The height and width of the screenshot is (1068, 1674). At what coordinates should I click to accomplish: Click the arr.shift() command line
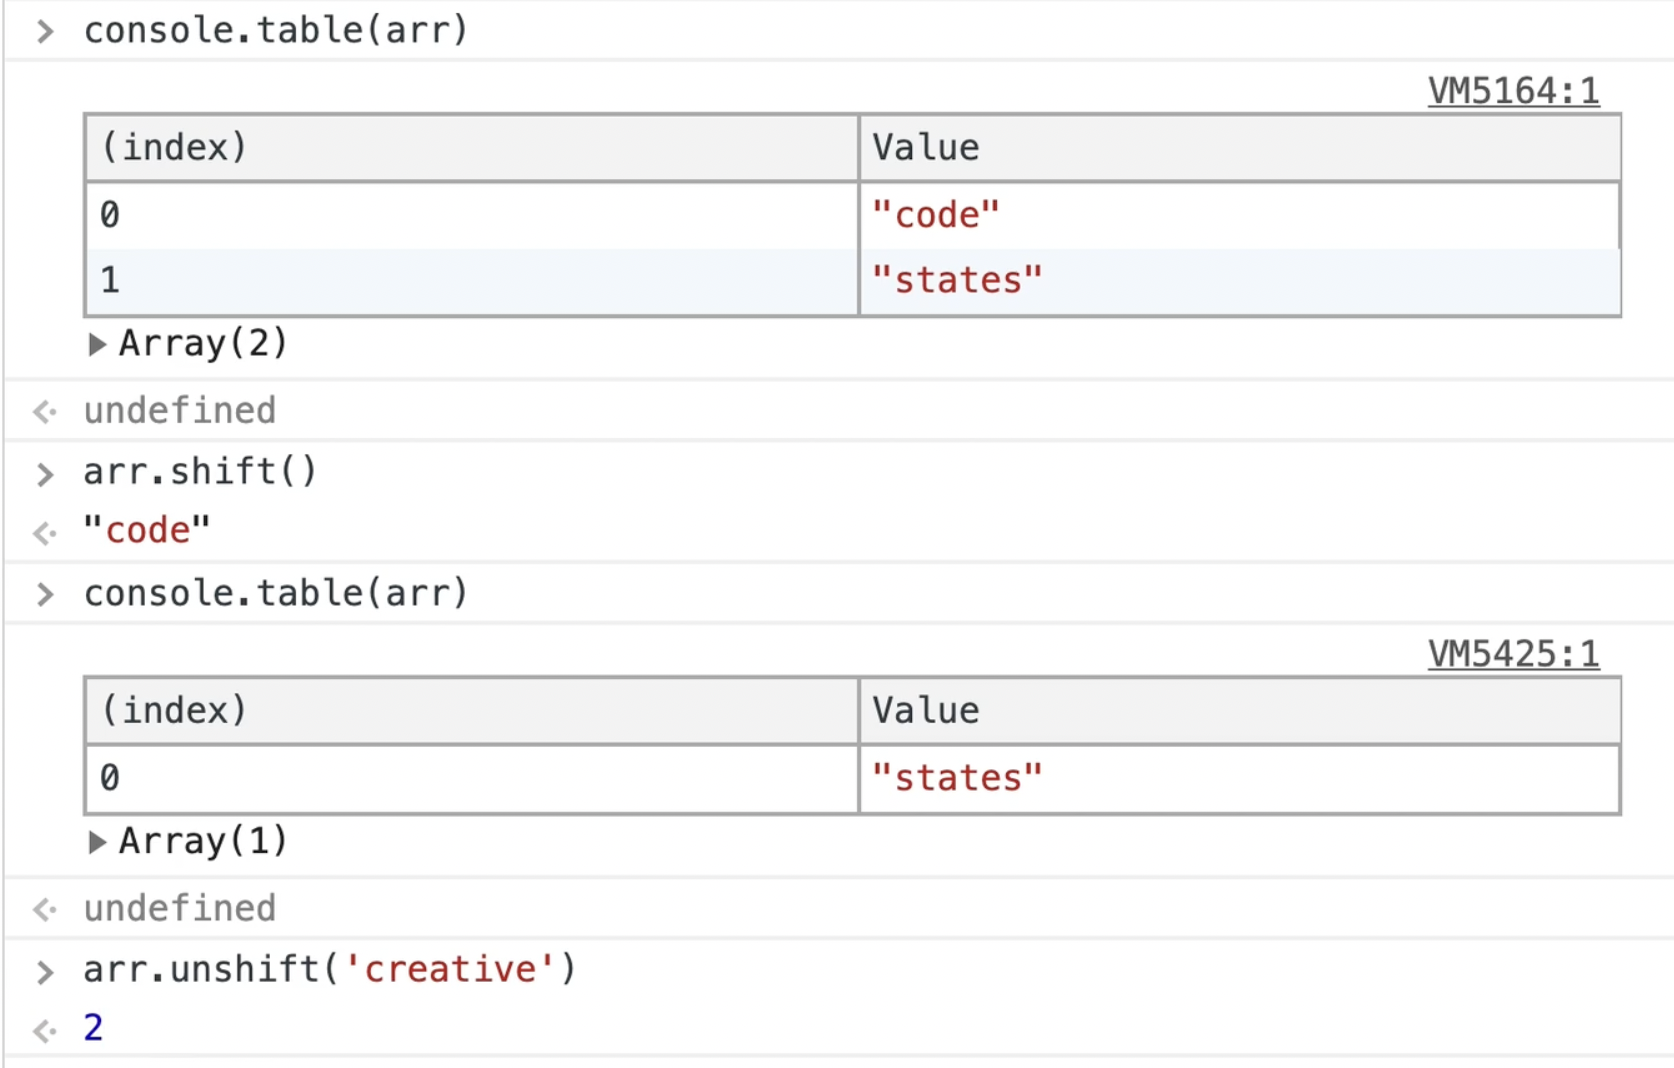(200, 471)
